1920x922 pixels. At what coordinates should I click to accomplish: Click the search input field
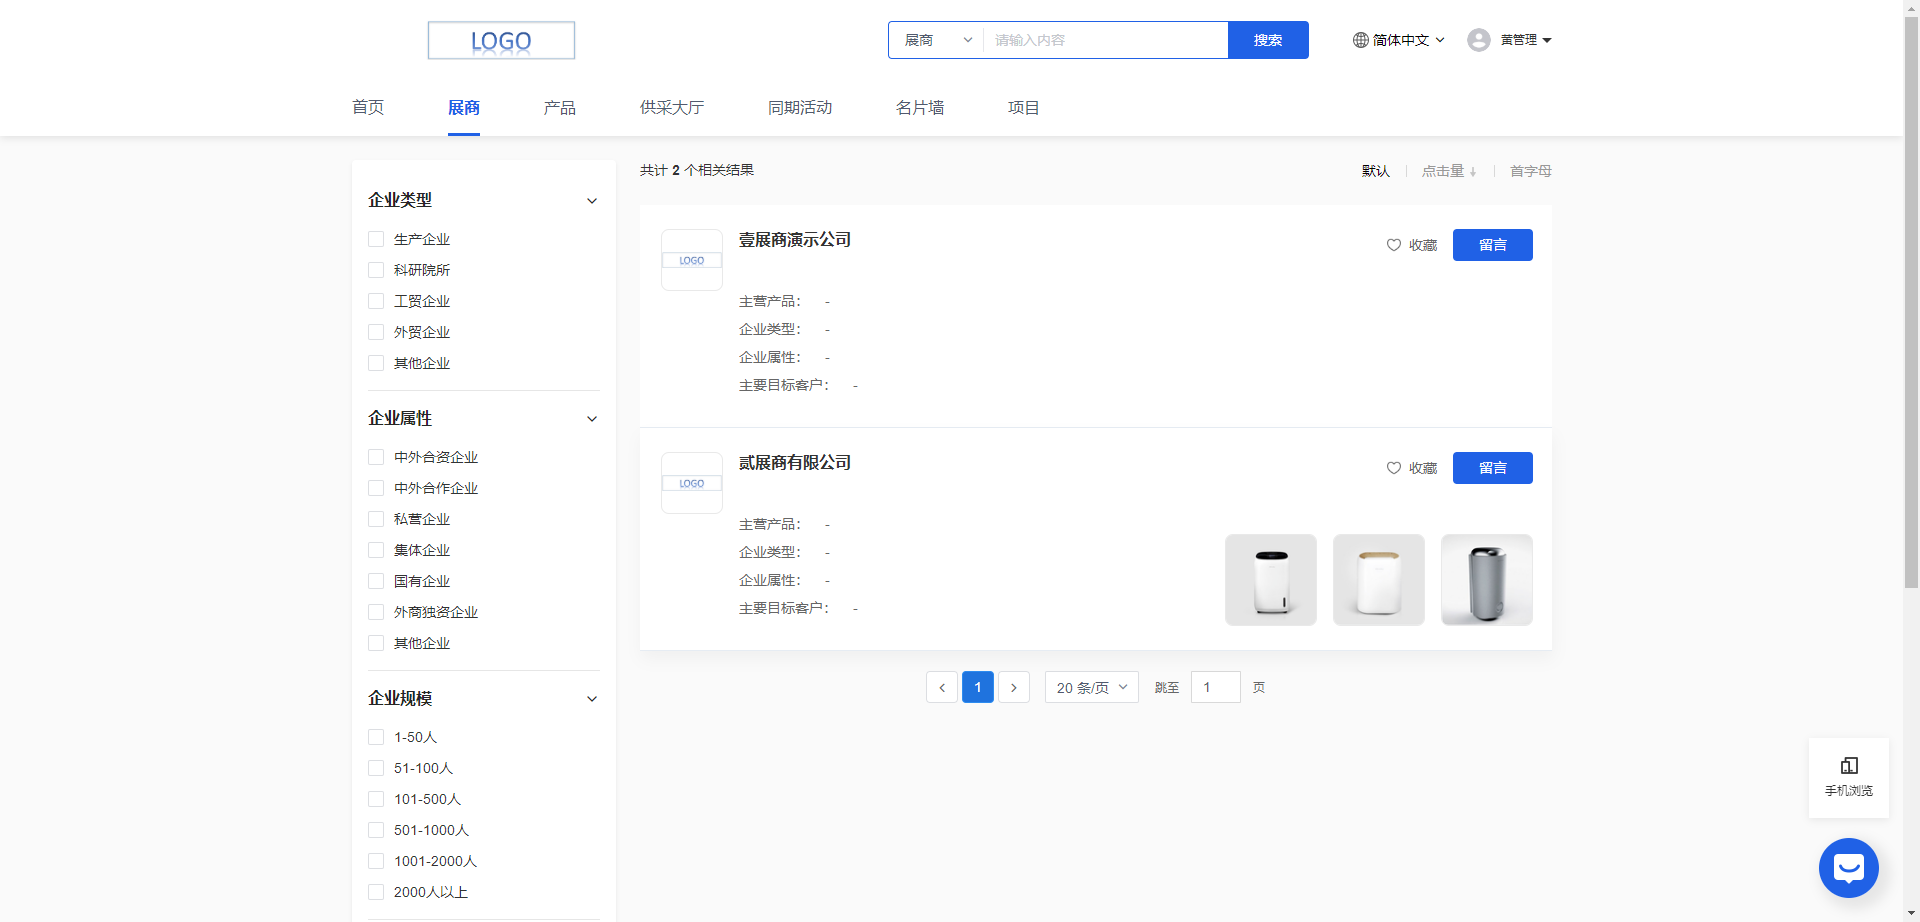click(x=1106, y=40)
